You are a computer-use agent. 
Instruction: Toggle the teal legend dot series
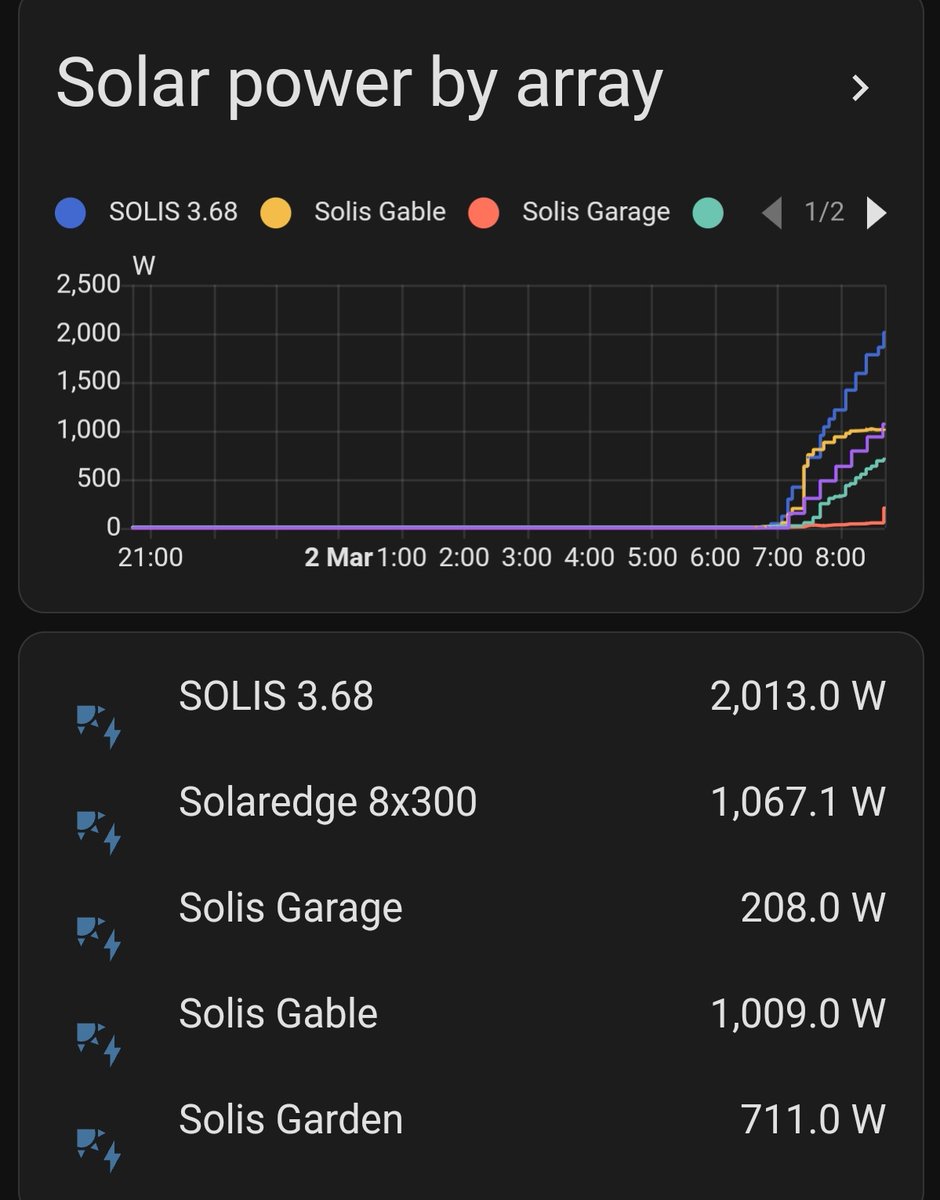(708, 213)
